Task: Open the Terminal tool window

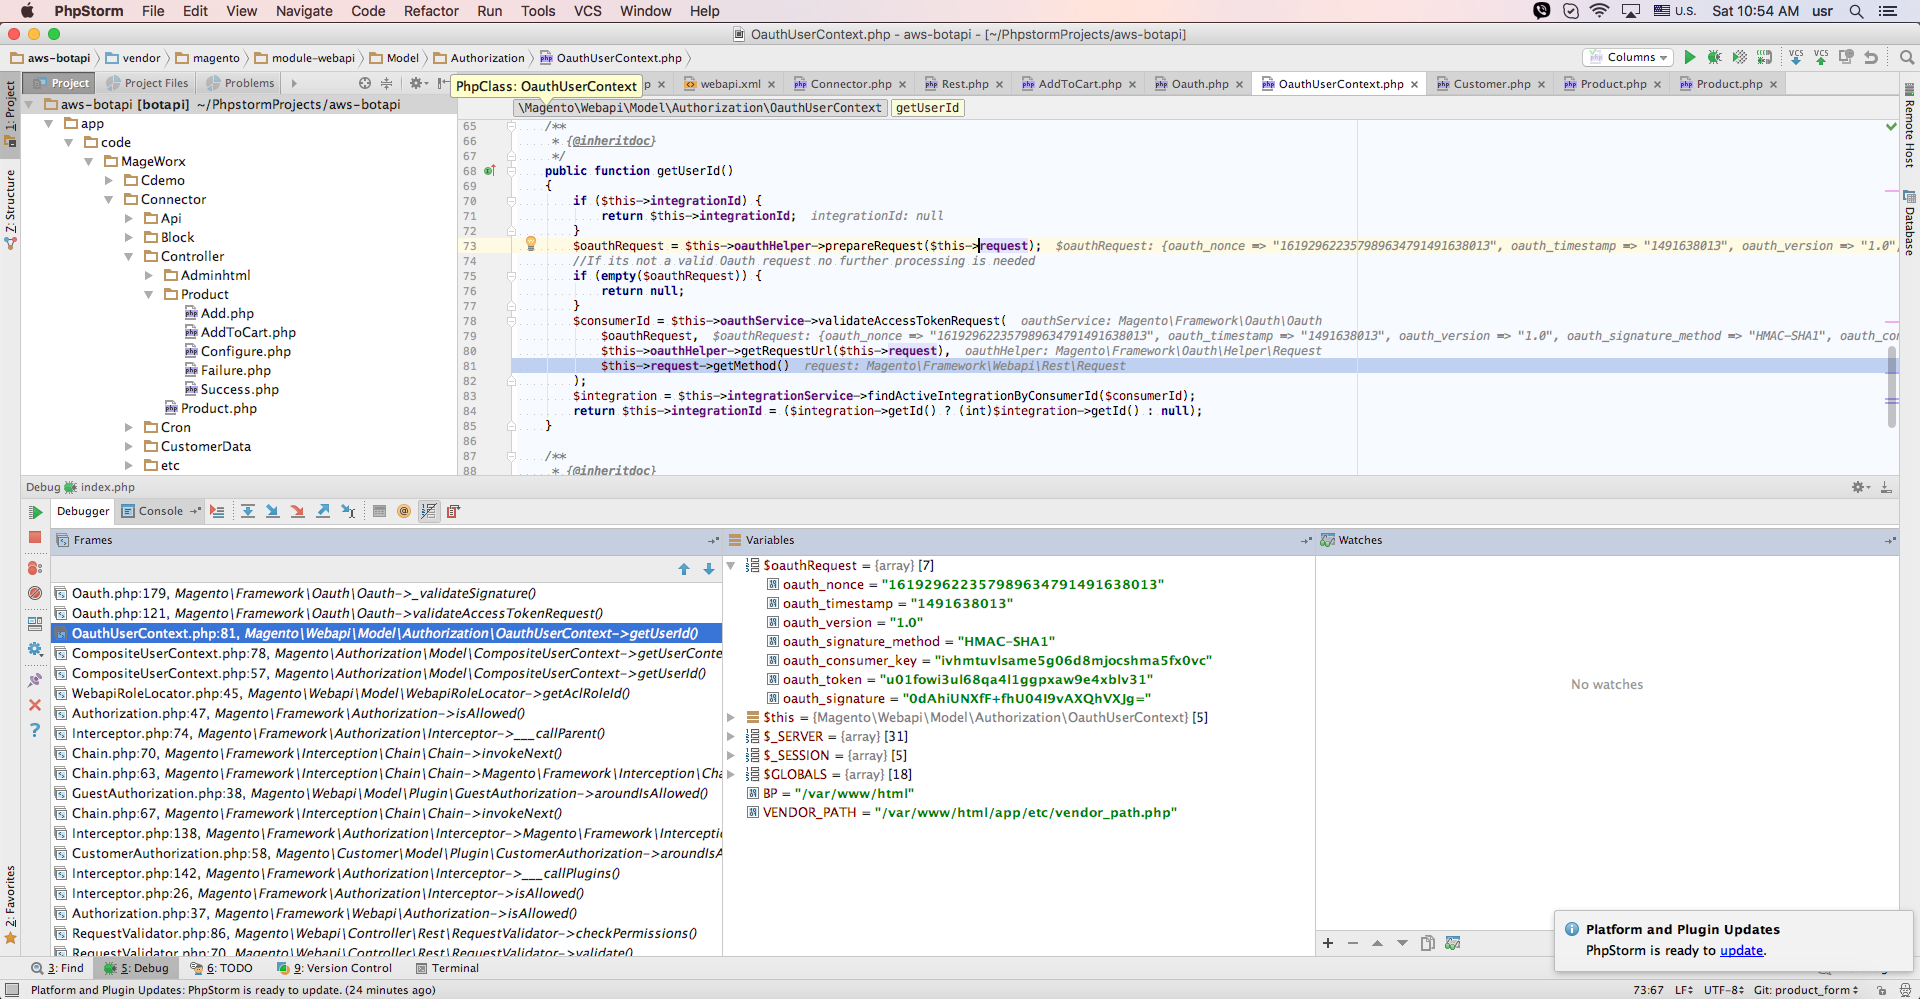Action: tap(447, 968)
